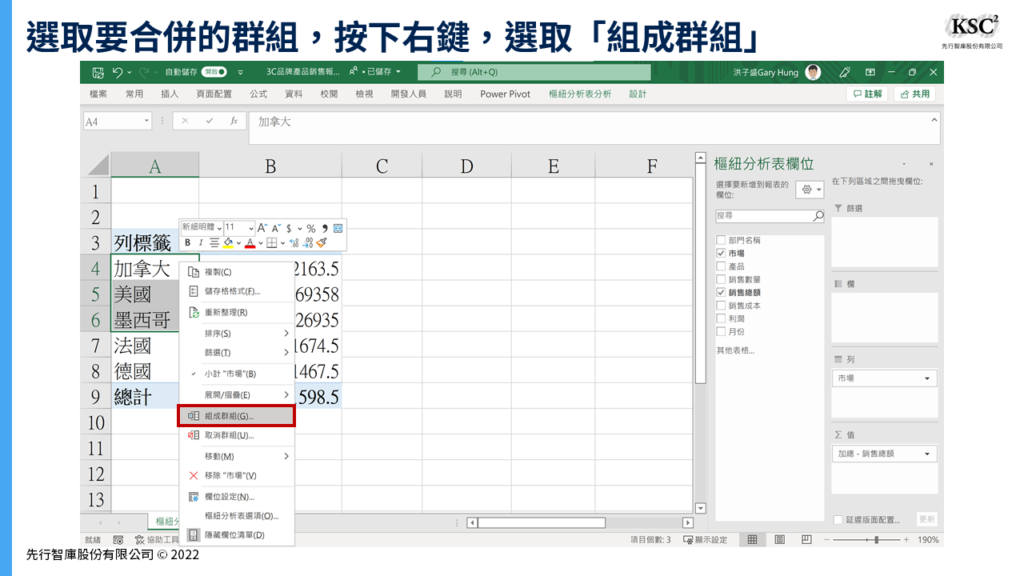Click the Gary Hung account avatar
Viewport: 1024px width, 576px height.
click(813, 72)
